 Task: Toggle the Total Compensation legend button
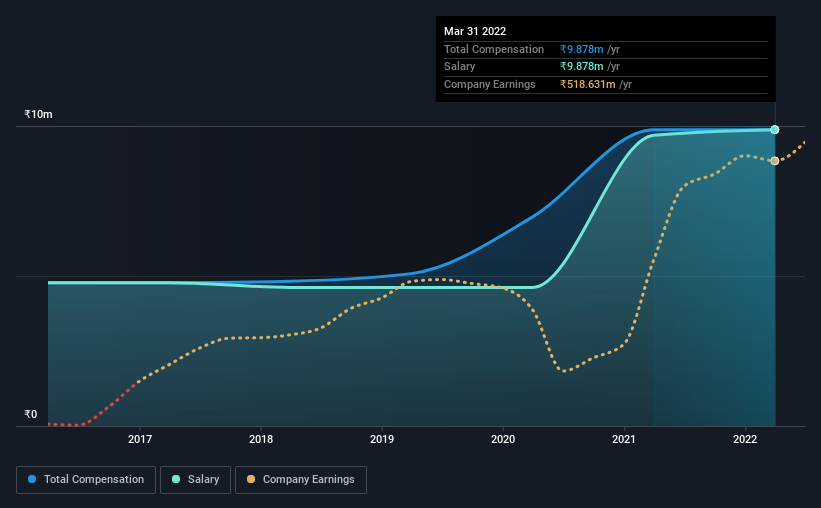(86, 480)
